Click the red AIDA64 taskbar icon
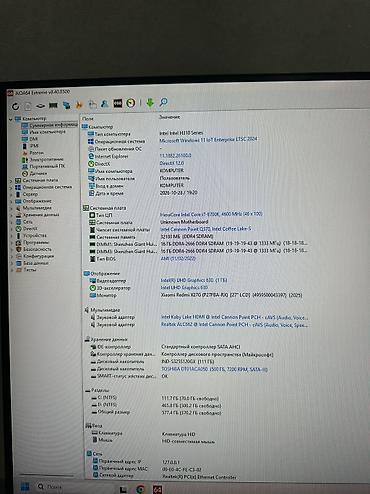 157,489
